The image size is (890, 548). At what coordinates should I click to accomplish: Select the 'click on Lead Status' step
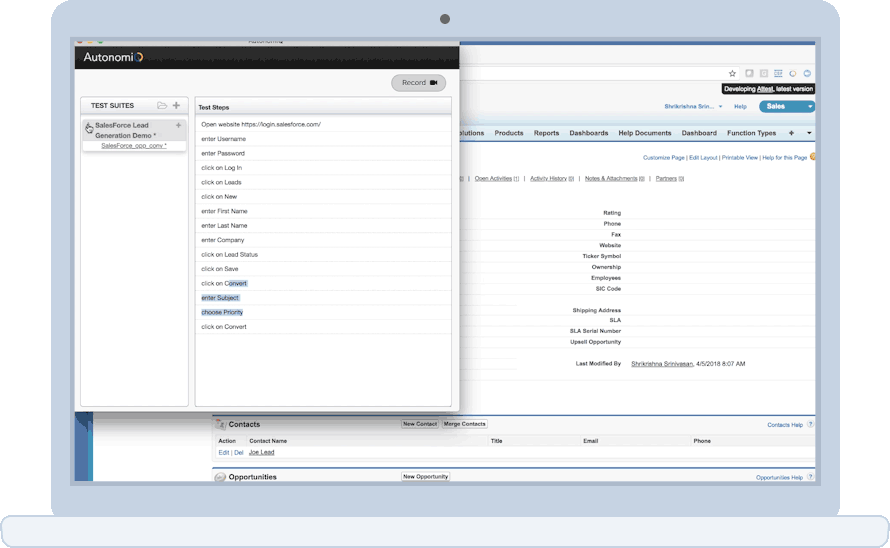[x=323, y=254]
